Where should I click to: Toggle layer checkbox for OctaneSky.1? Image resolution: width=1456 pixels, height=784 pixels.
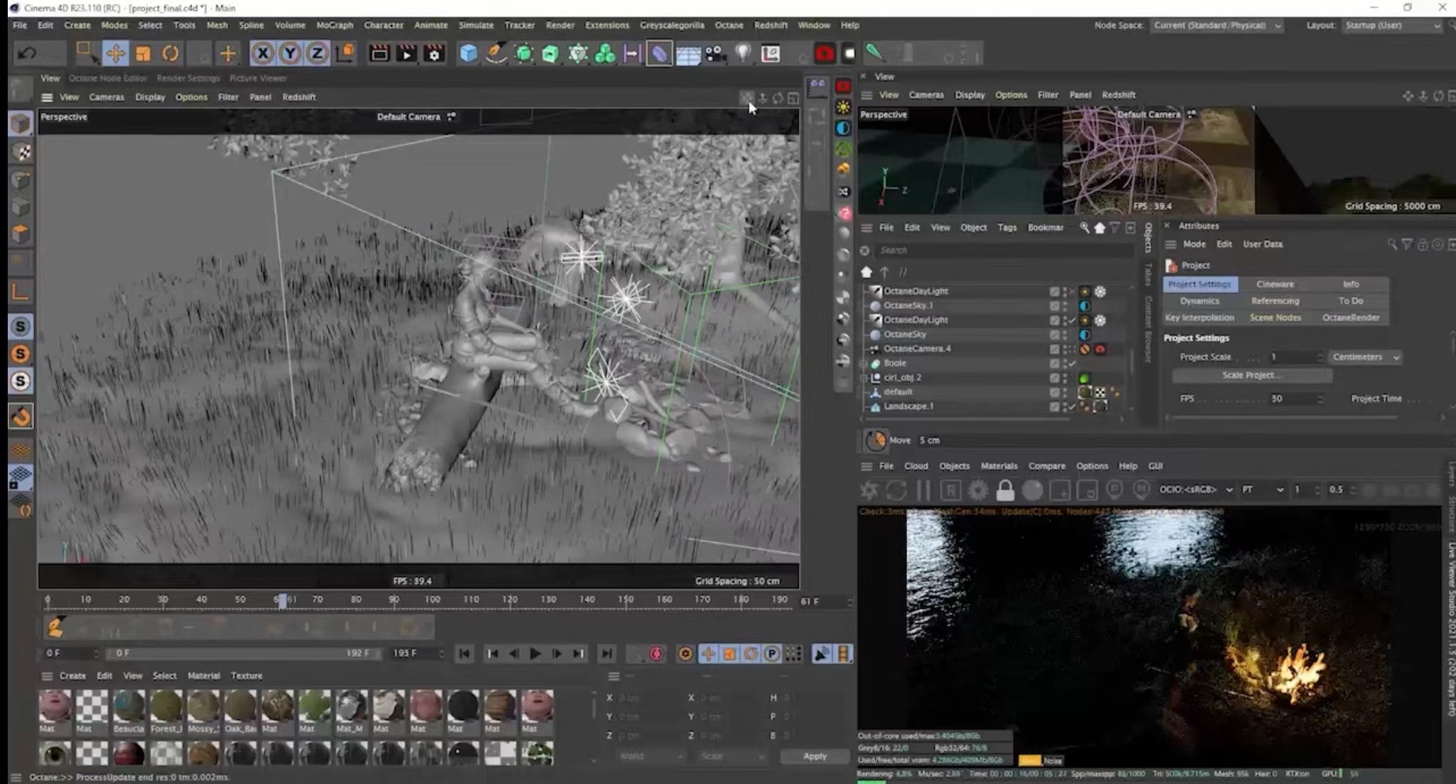click(x=1054, y=306)
